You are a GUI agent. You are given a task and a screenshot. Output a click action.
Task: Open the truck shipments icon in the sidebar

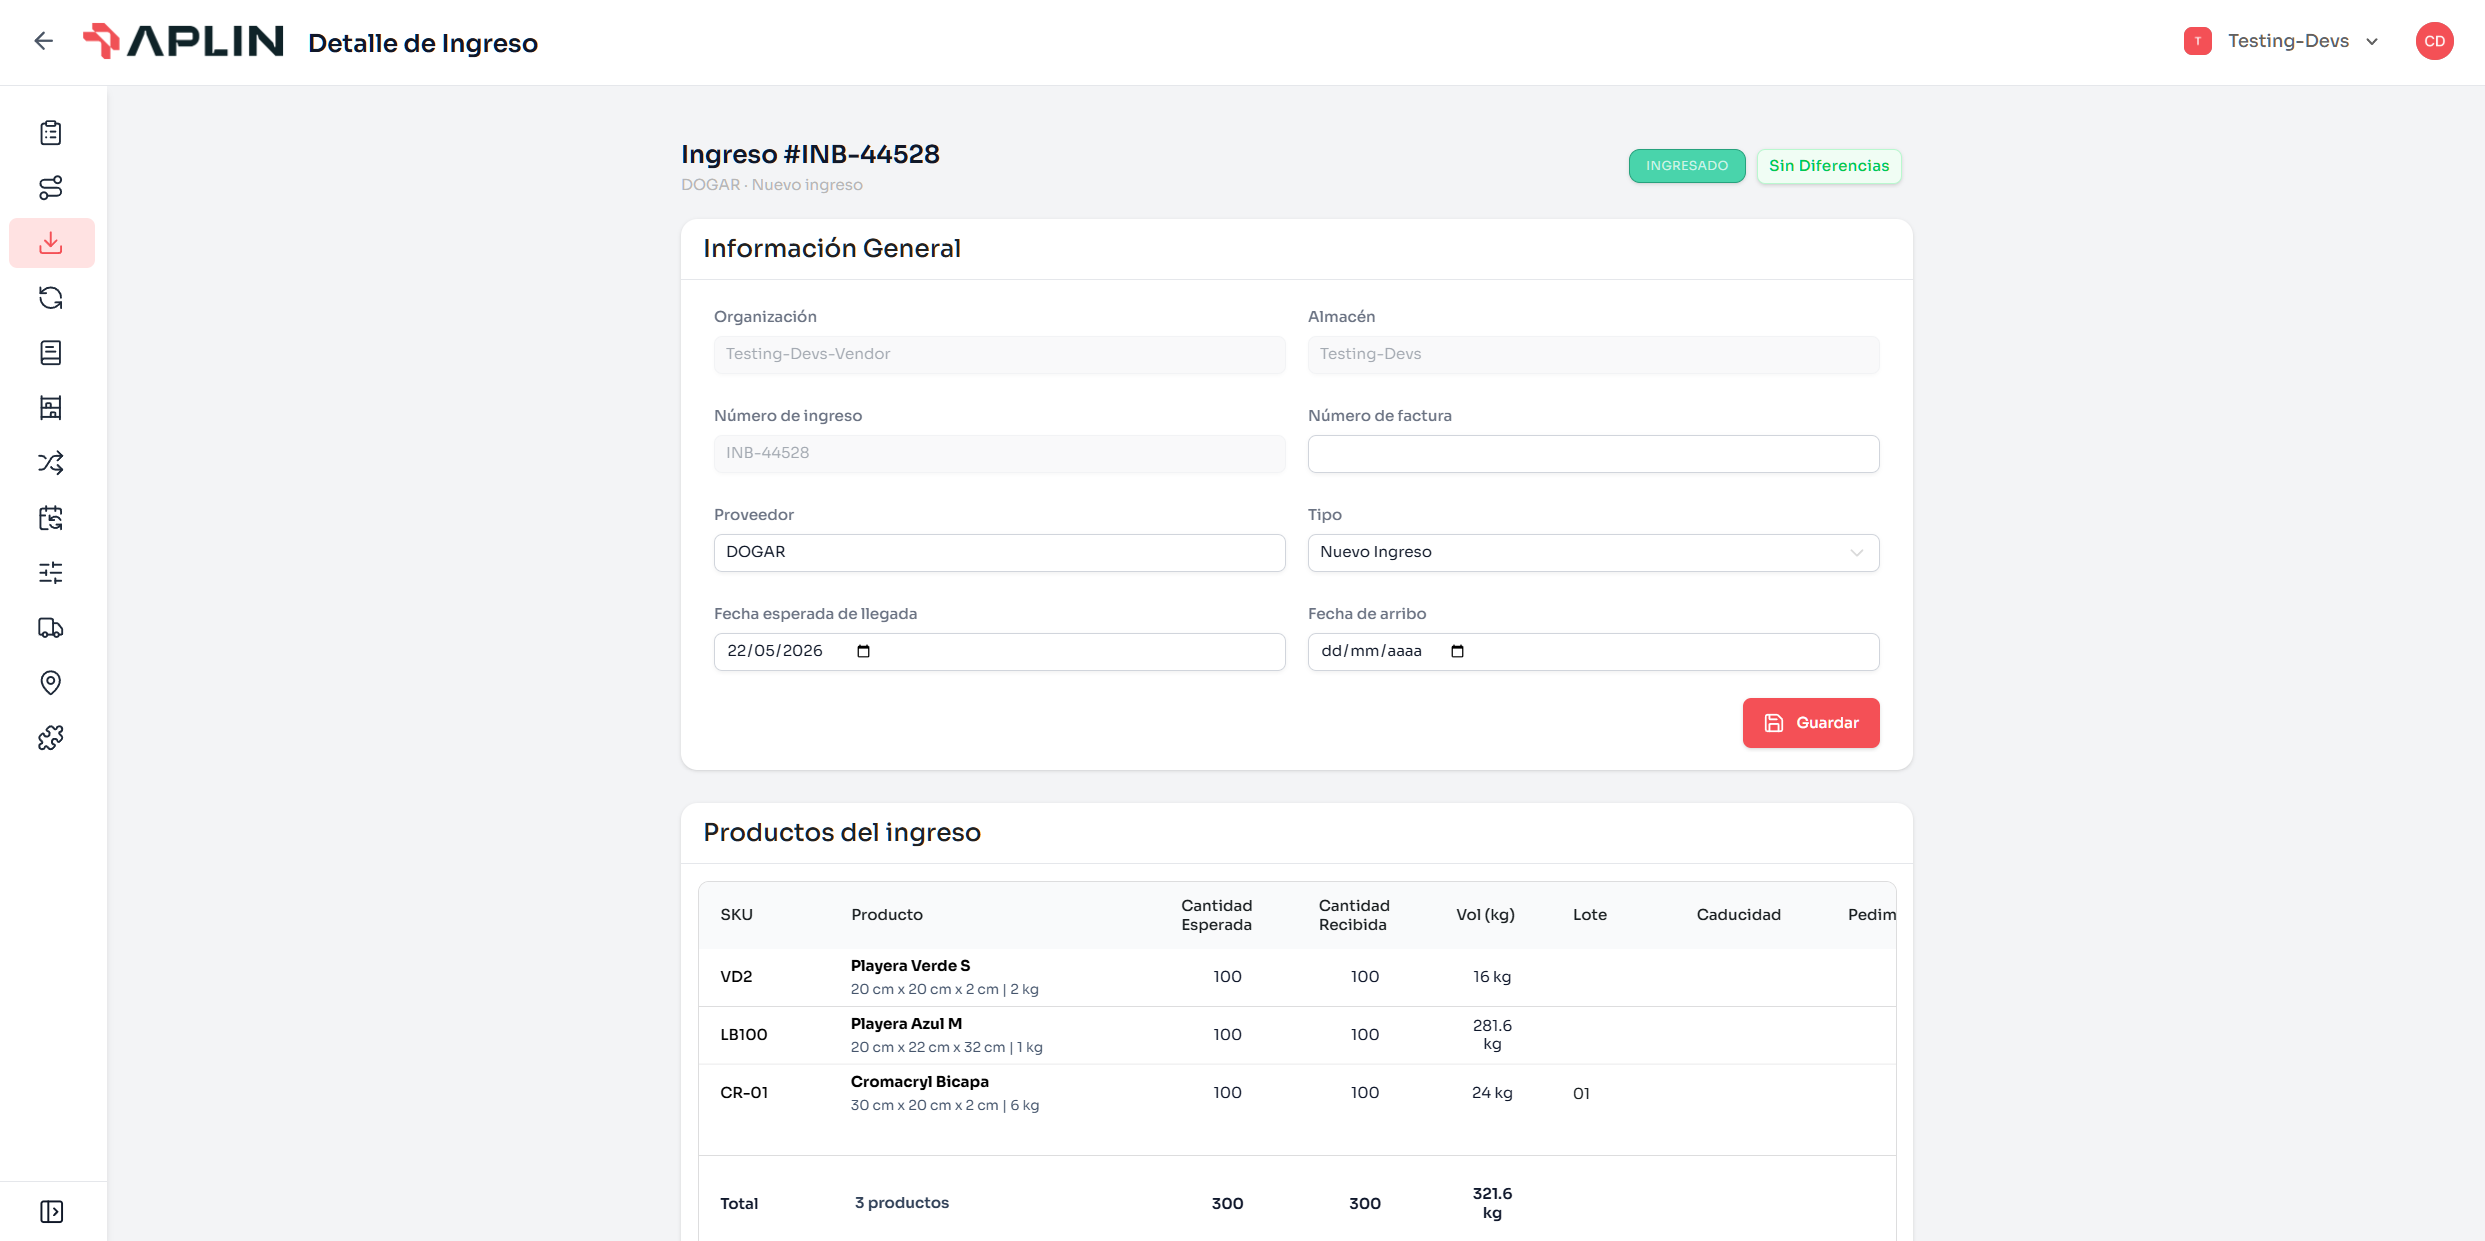point(51,628)
